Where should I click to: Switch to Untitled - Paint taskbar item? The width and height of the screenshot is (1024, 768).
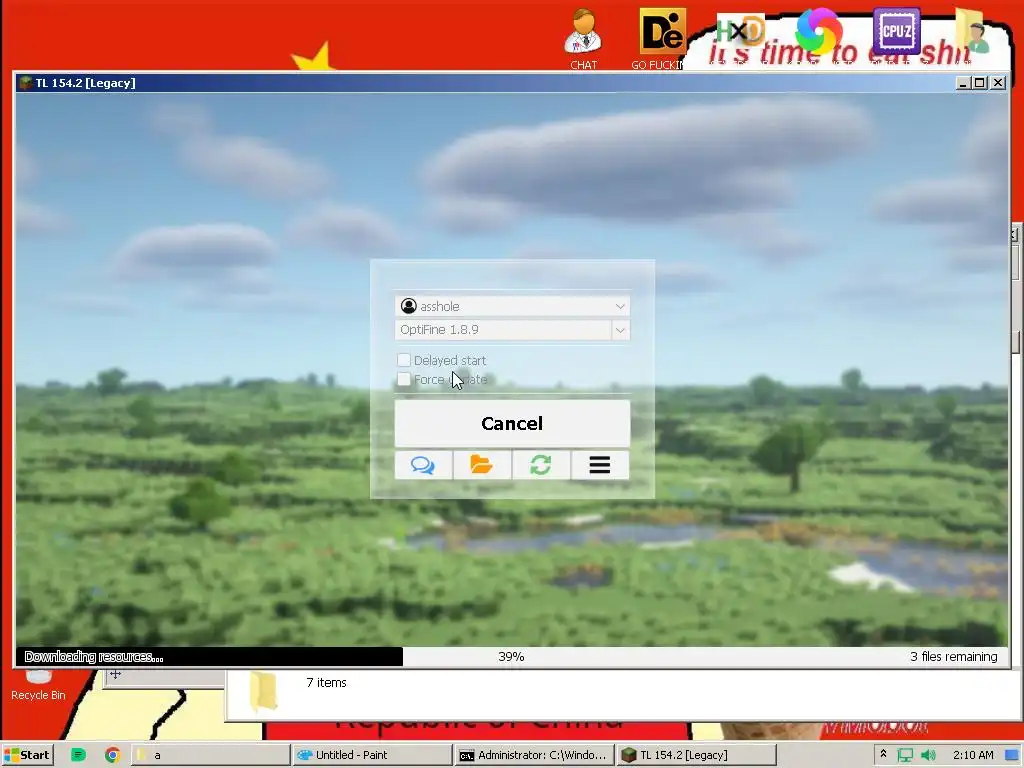pyautogui.click(x=372, y=755)
